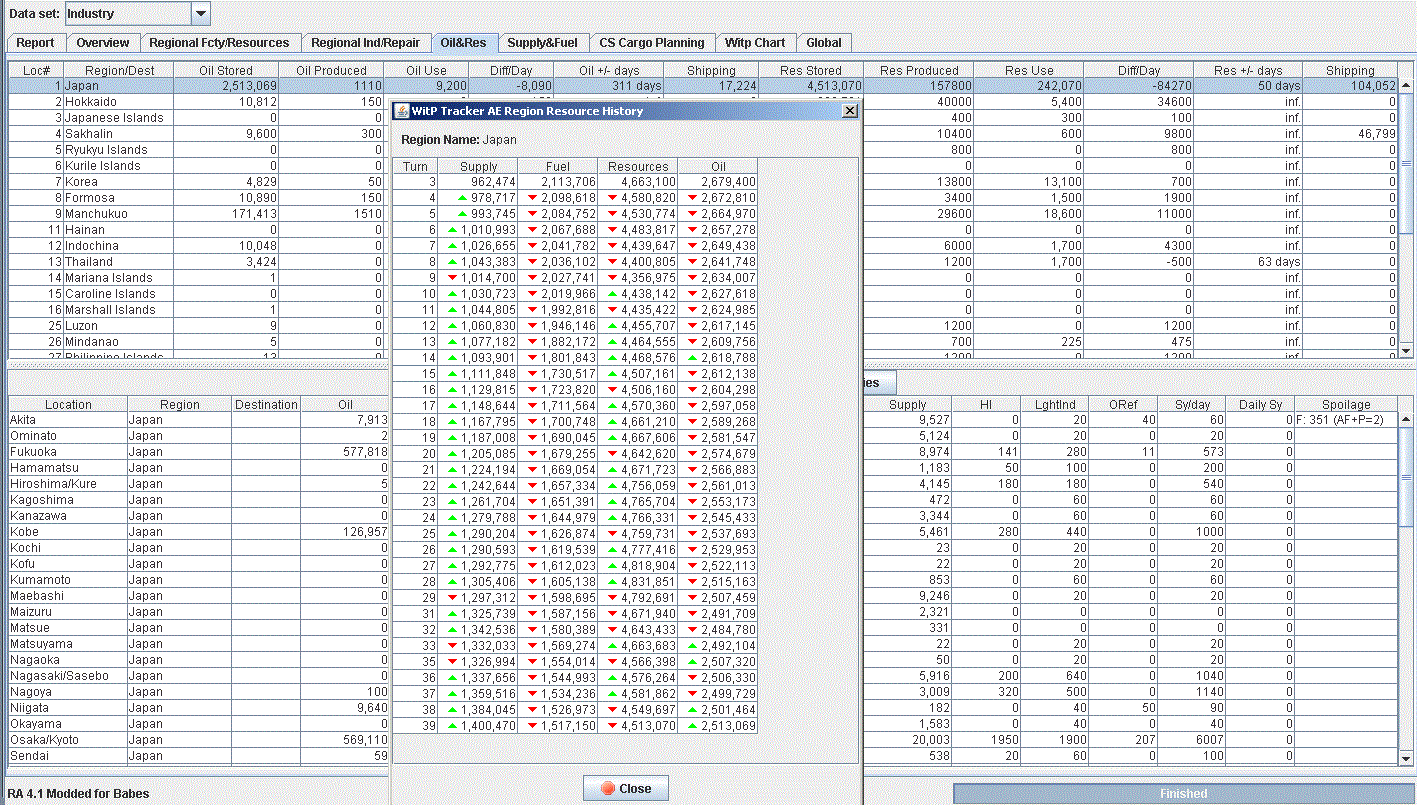Click the Oil Stored column header
The height and width of the screenshot is (805, 1417).
pos(226,71)
